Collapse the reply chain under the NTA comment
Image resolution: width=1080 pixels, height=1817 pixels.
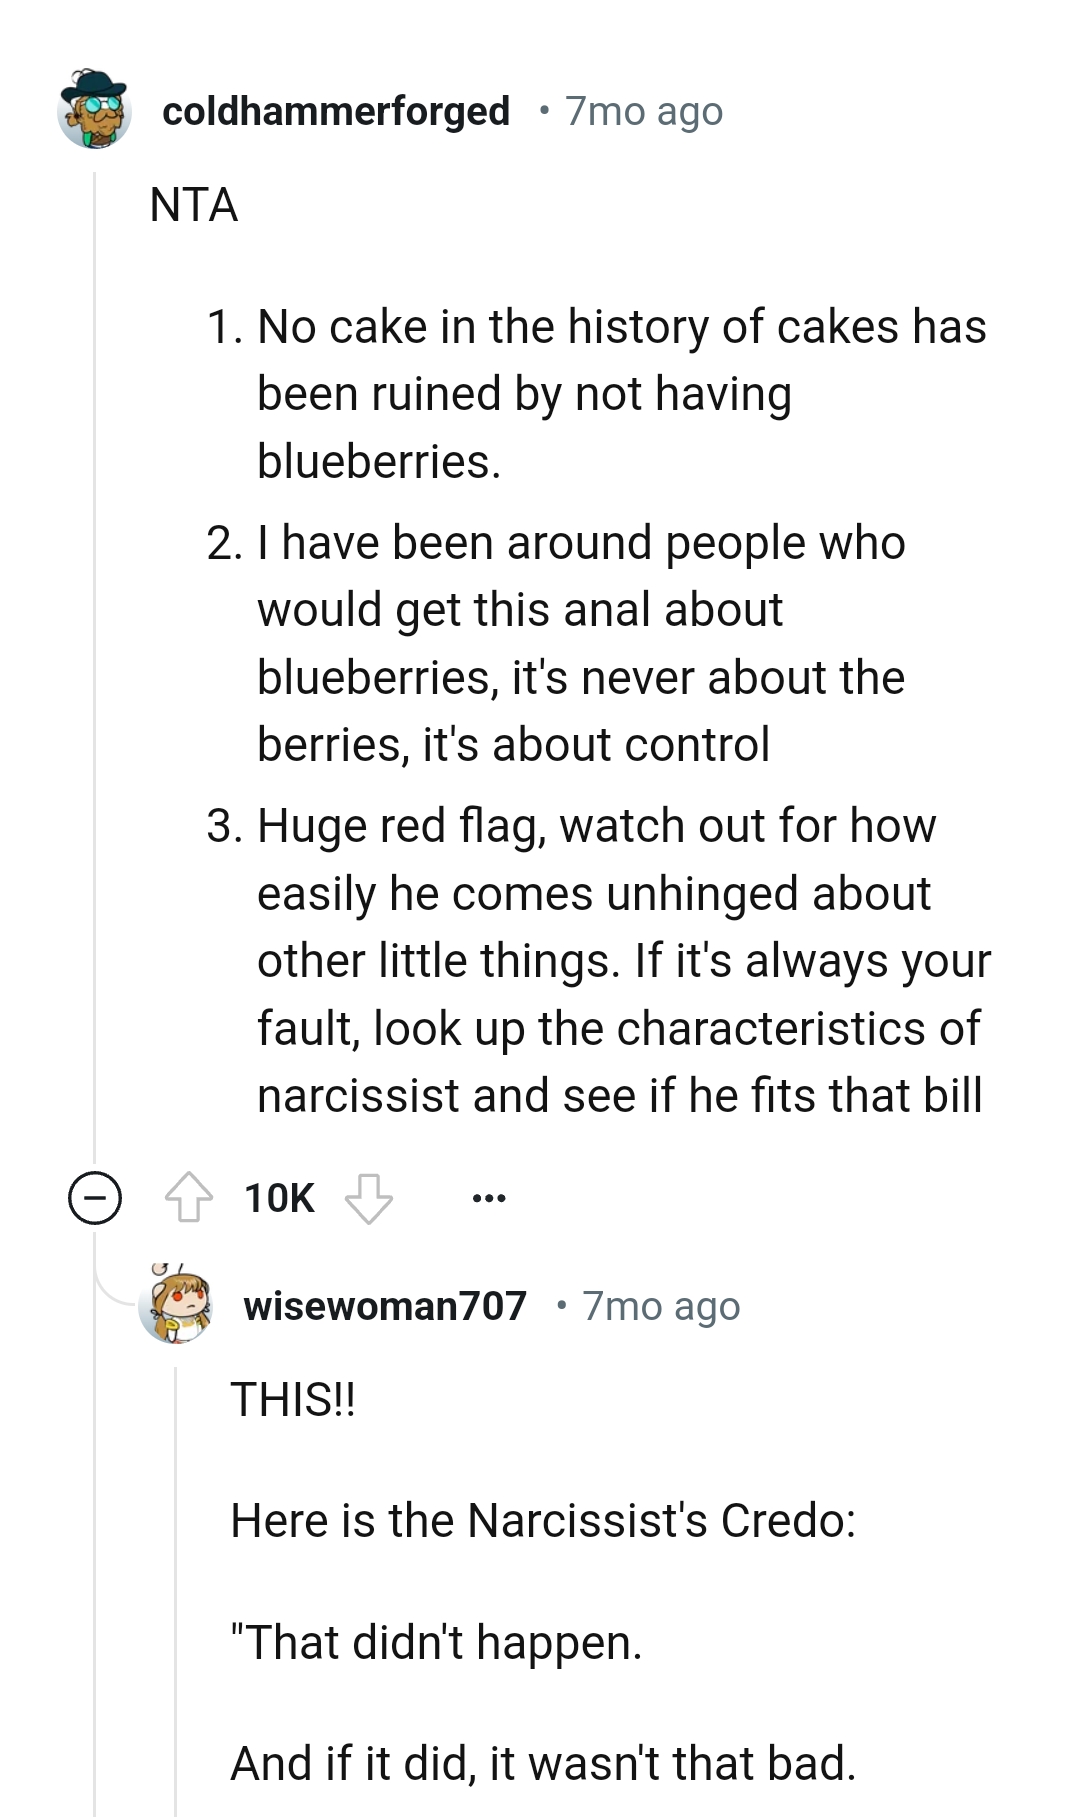[x=93, y=1197]
